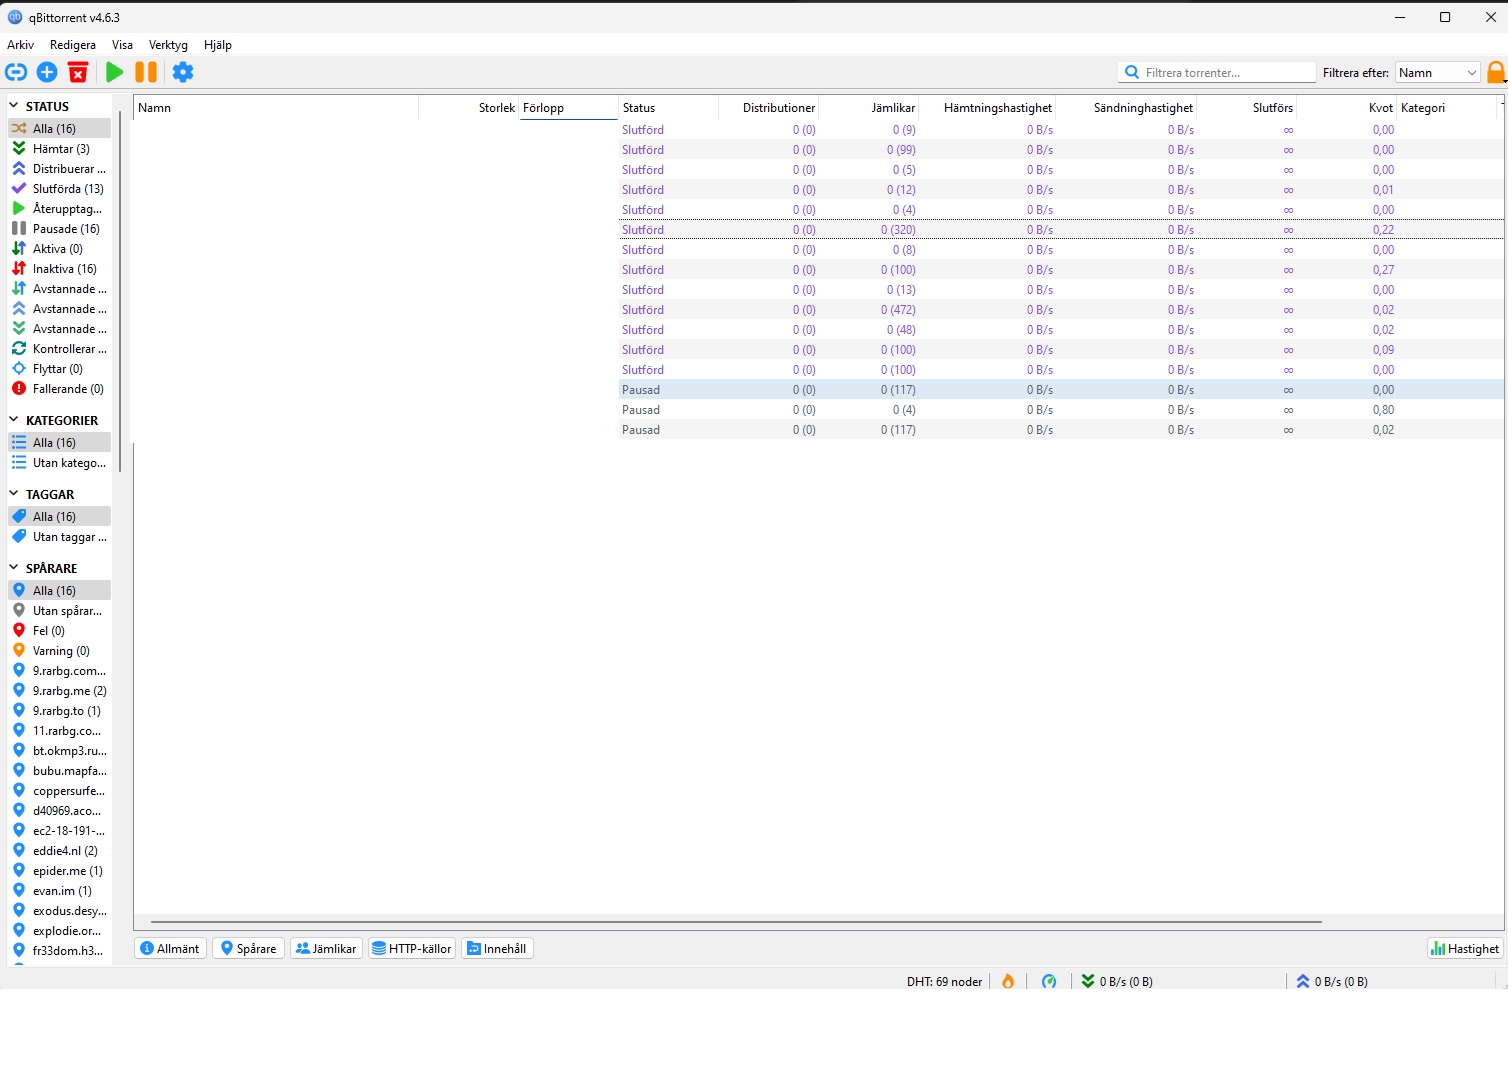
Task: Switch to the Spårare tab
Action: click(247, 948)
